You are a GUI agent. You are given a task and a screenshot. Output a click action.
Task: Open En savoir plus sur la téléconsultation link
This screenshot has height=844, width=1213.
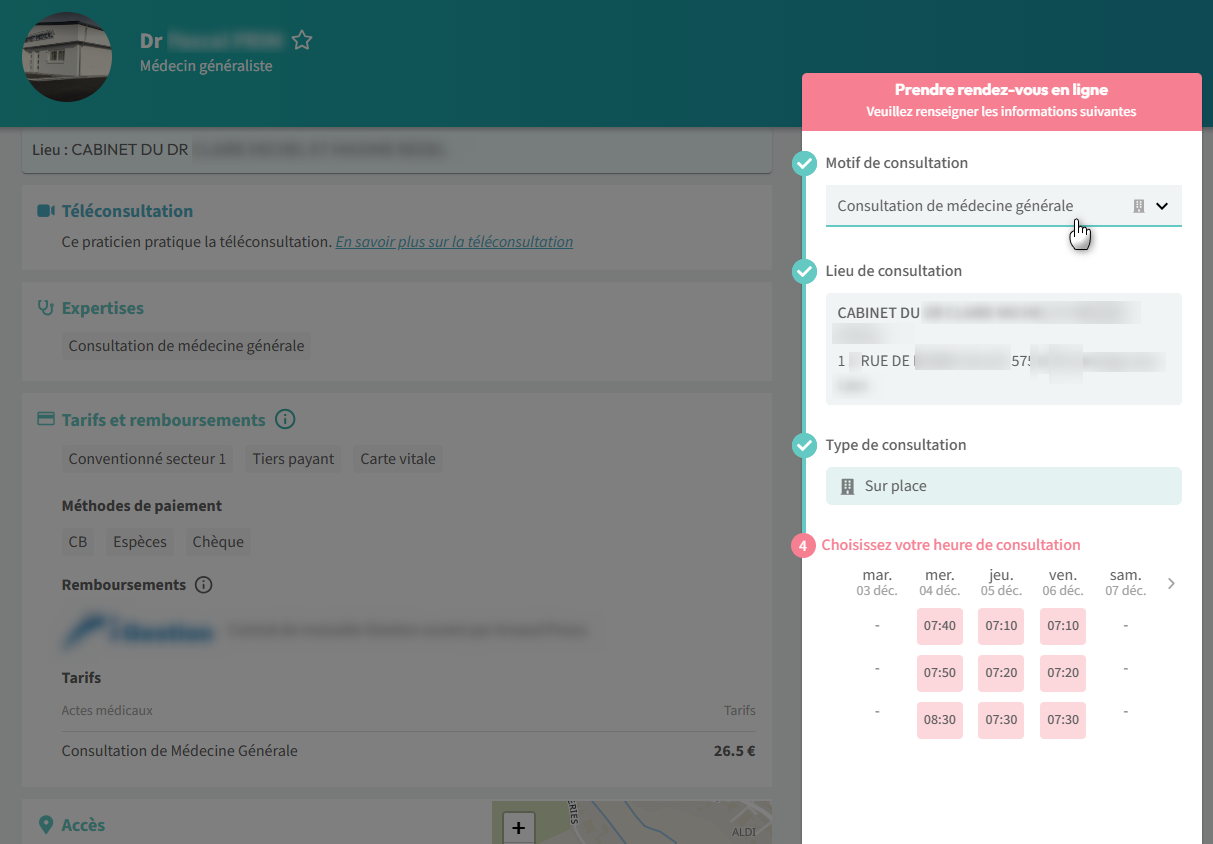tap(454, 242)
